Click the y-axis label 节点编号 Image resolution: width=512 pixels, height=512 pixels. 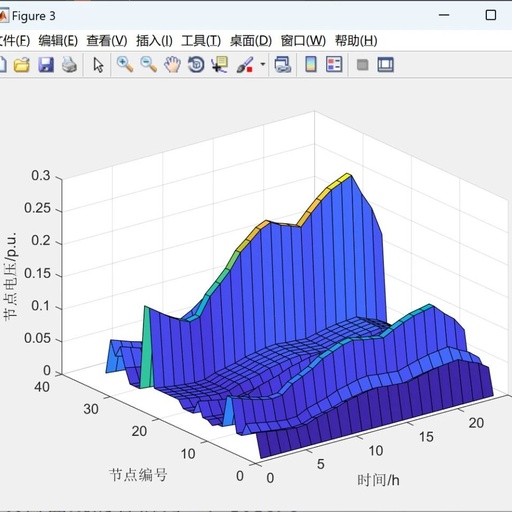(138, 475)
